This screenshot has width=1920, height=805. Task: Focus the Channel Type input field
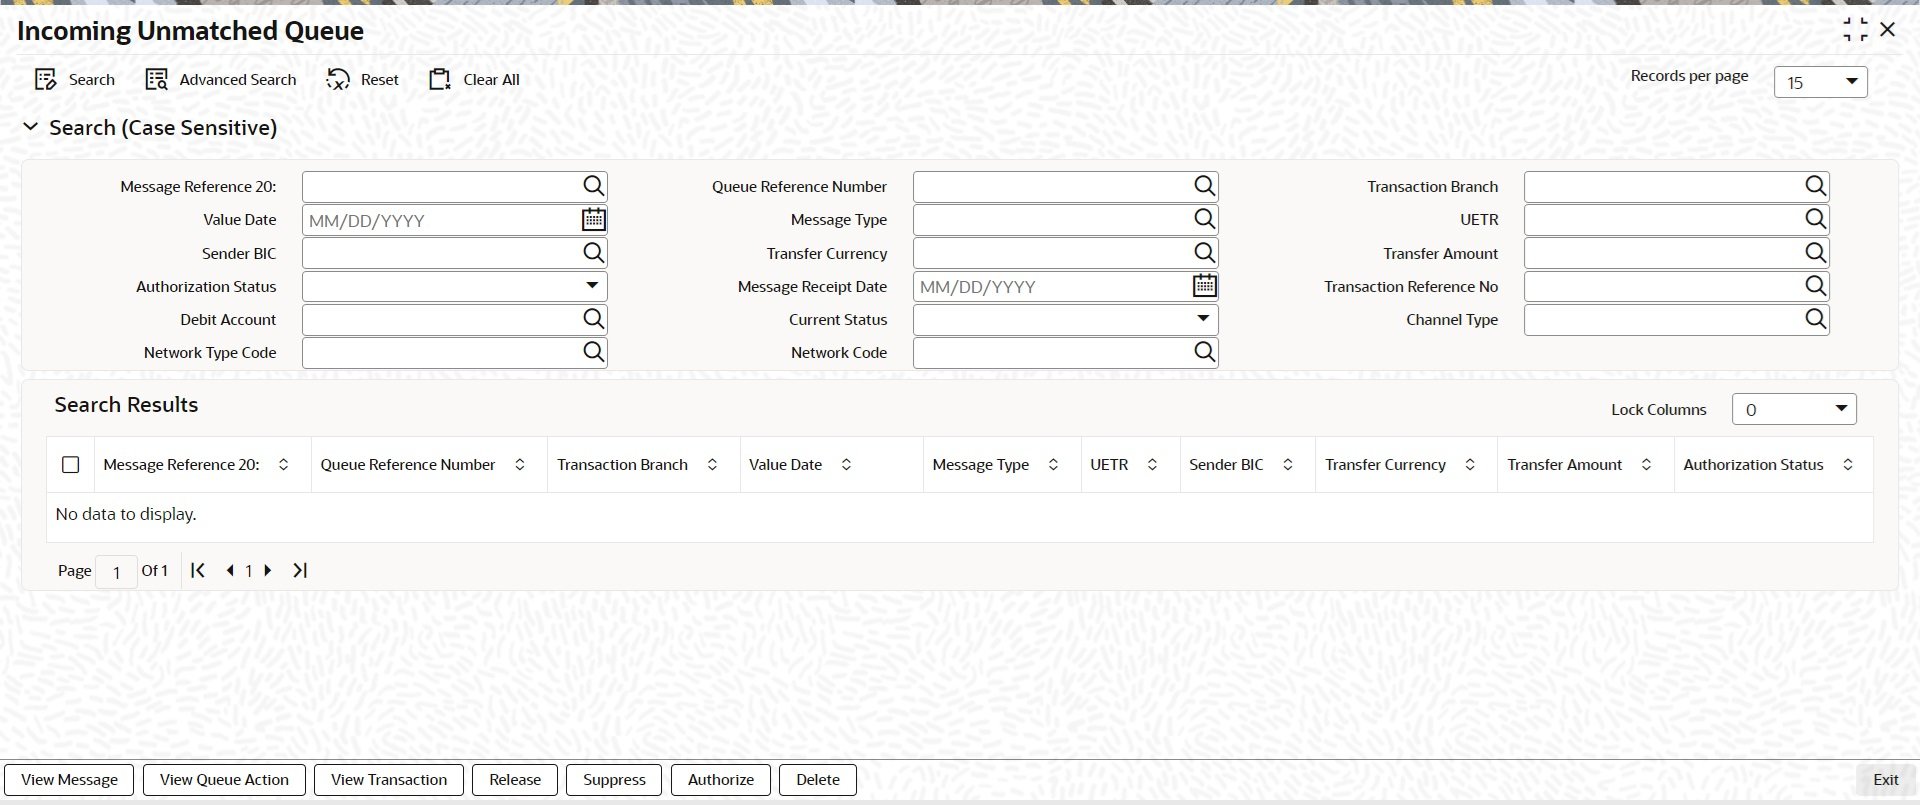point(1663,319)
